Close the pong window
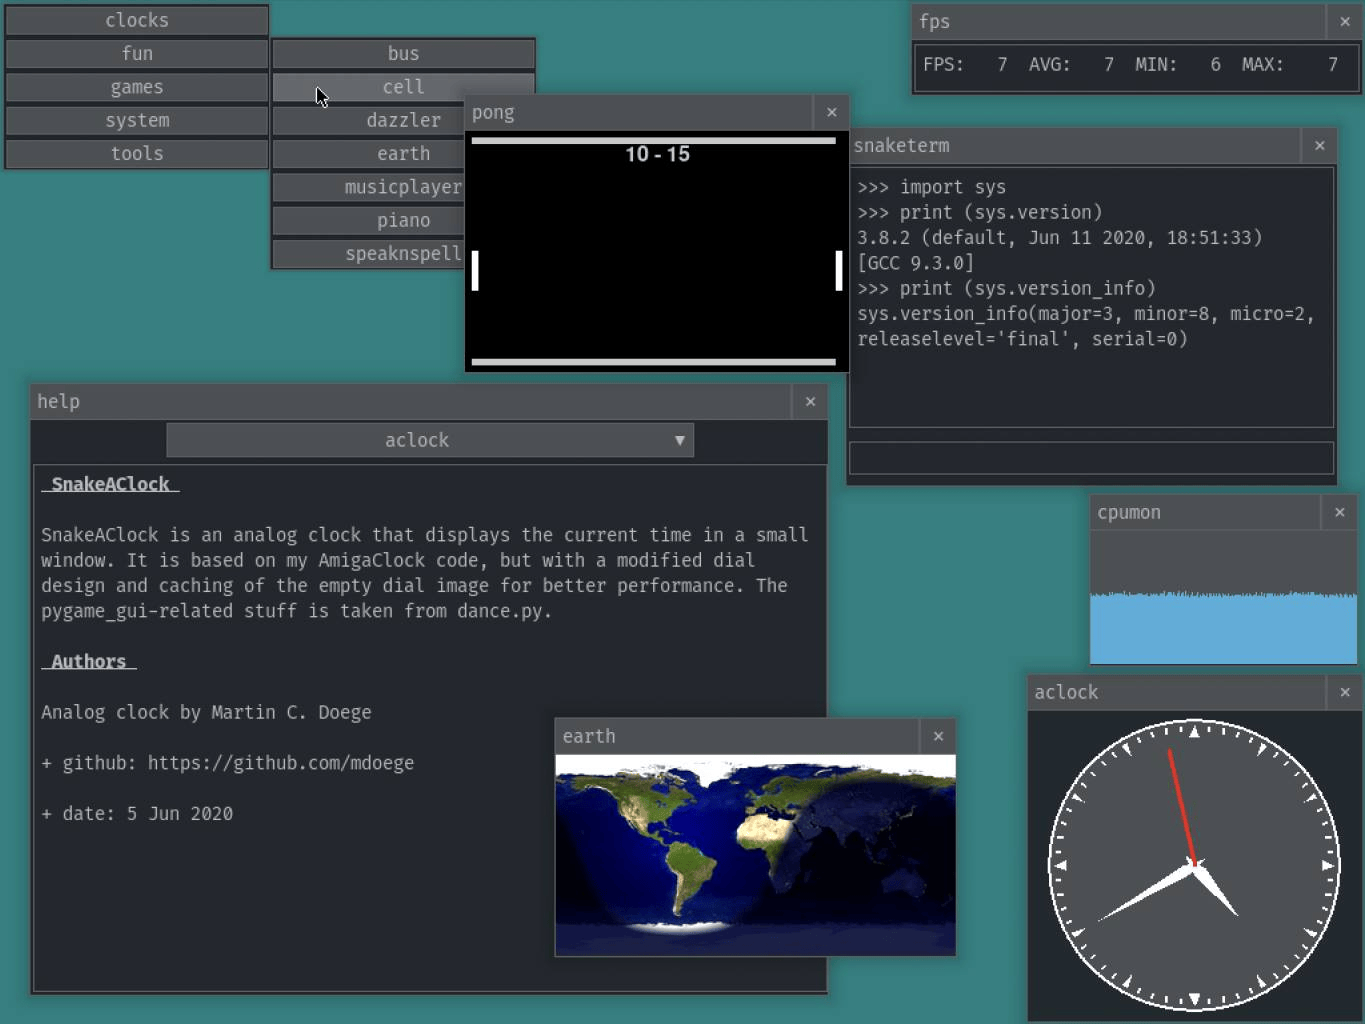The image size is (1365, 1024). pyautogui.click(x=831, y=112)
